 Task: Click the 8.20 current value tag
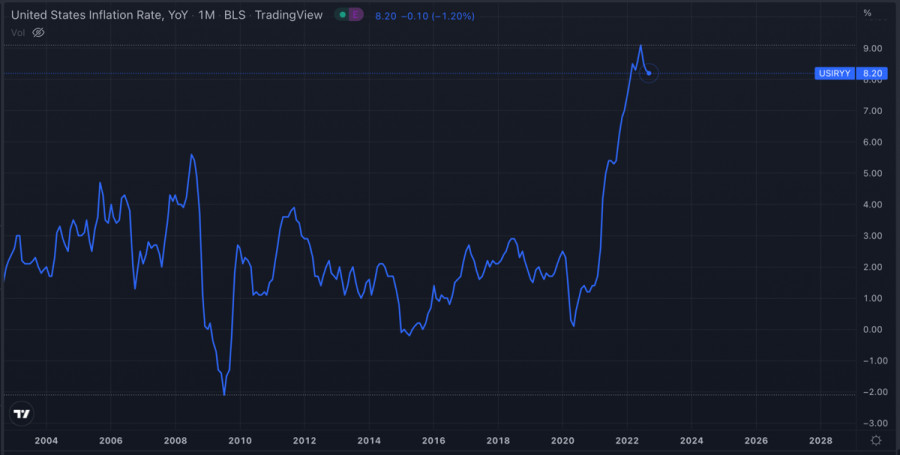point(872,73)
